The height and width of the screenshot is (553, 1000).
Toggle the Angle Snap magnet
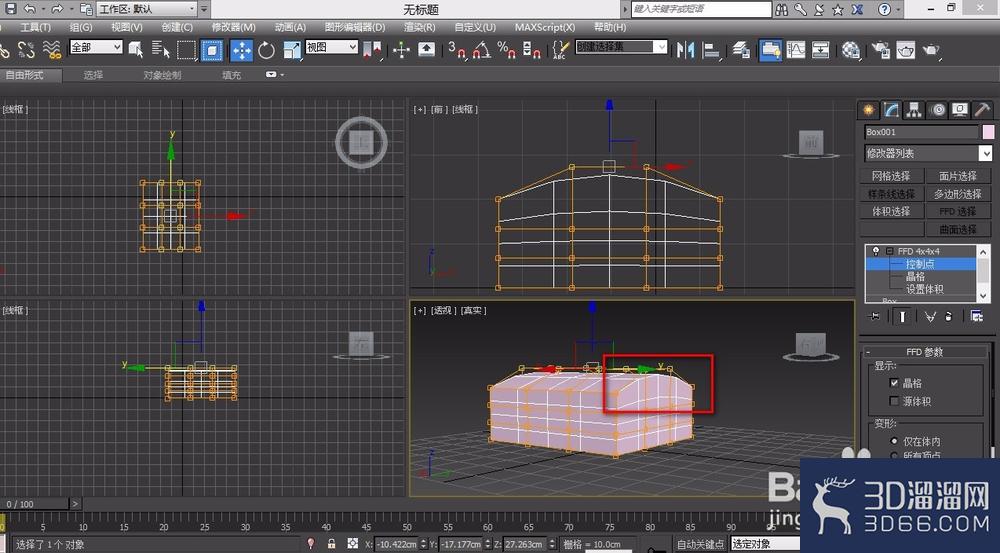pos(482,50)
